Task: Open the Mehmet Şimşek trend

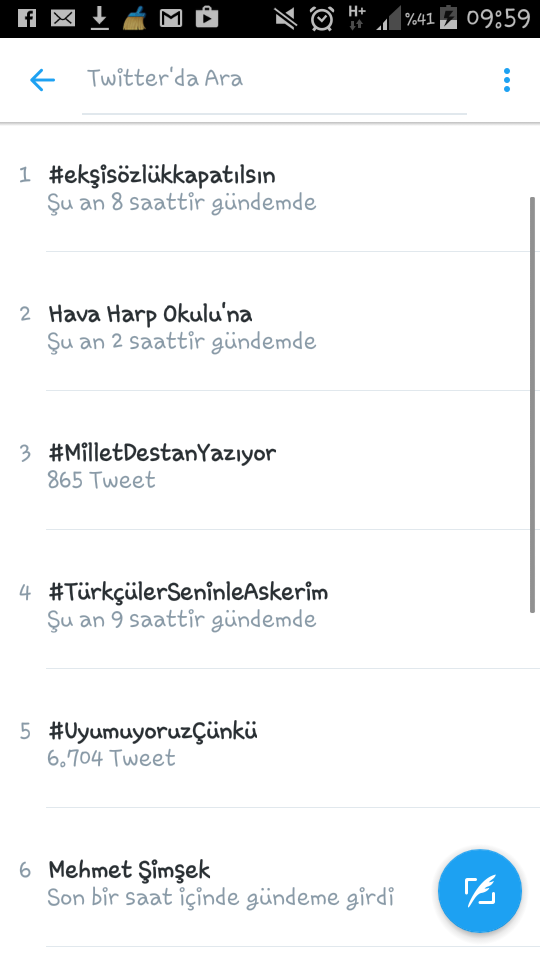Action: coord(270,883)
